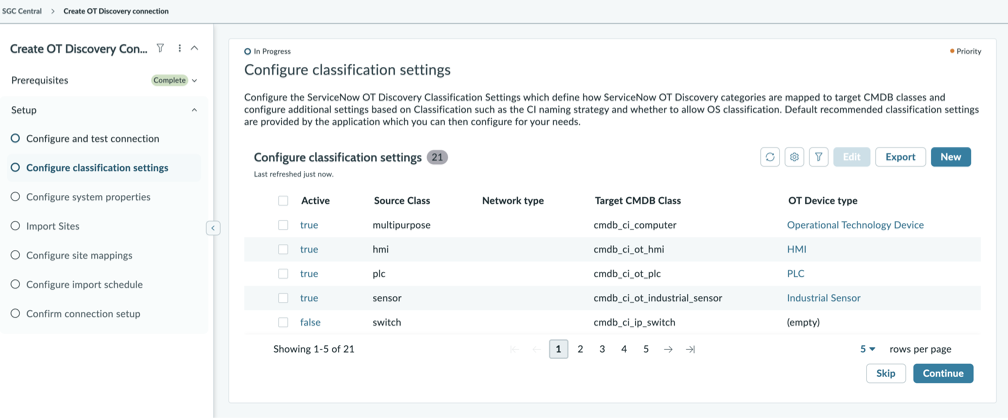Open the Configure import schedule step
1008x420 pixels.
84,284
